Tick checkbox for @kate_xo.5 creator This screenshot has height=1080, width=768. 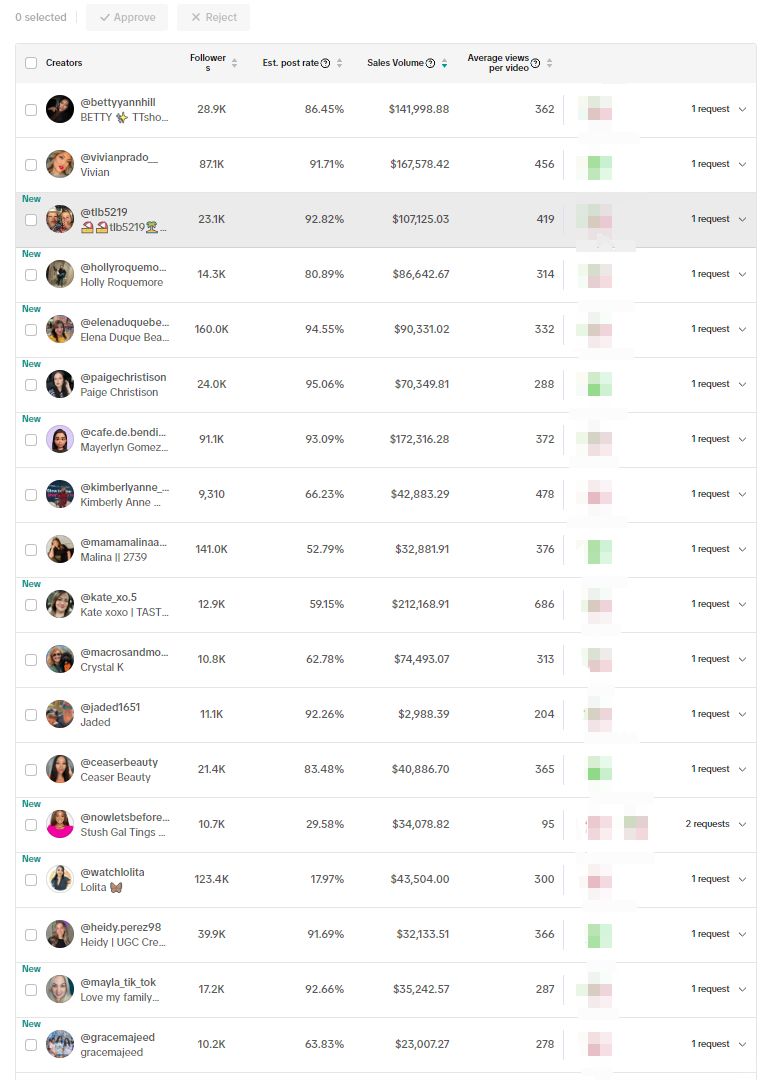(x=31, y=605)
